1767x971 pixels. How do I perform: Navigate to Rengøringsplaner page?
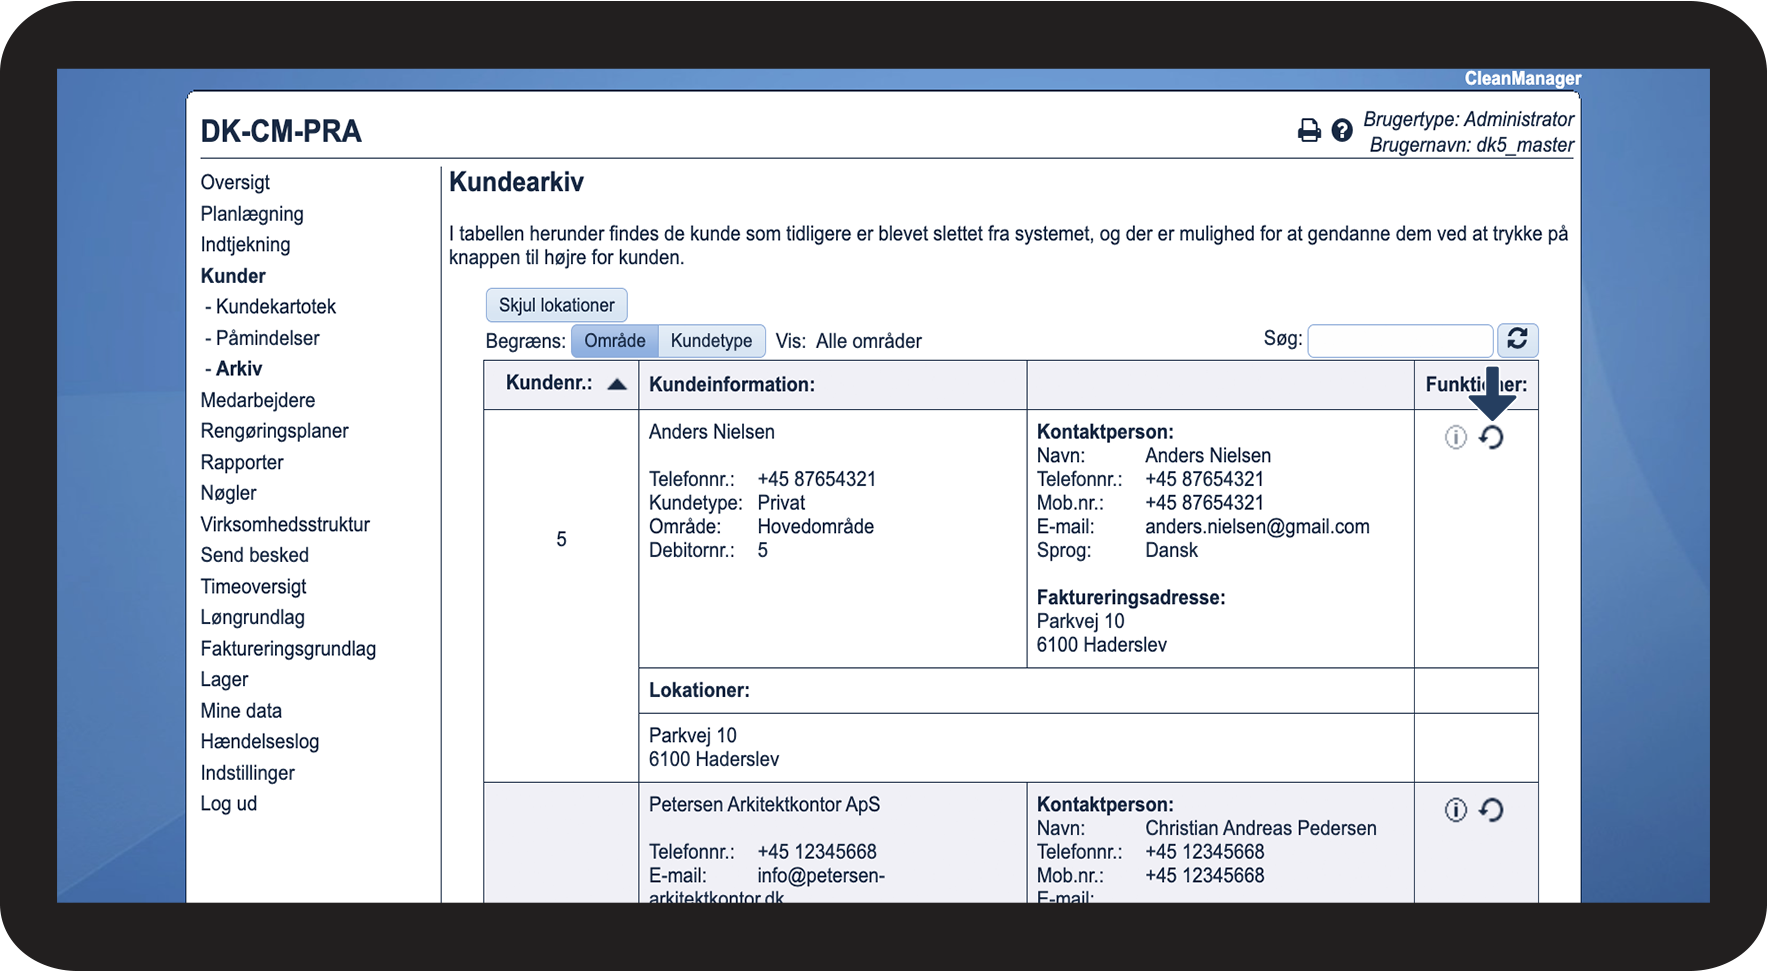(x=274, y=431)
